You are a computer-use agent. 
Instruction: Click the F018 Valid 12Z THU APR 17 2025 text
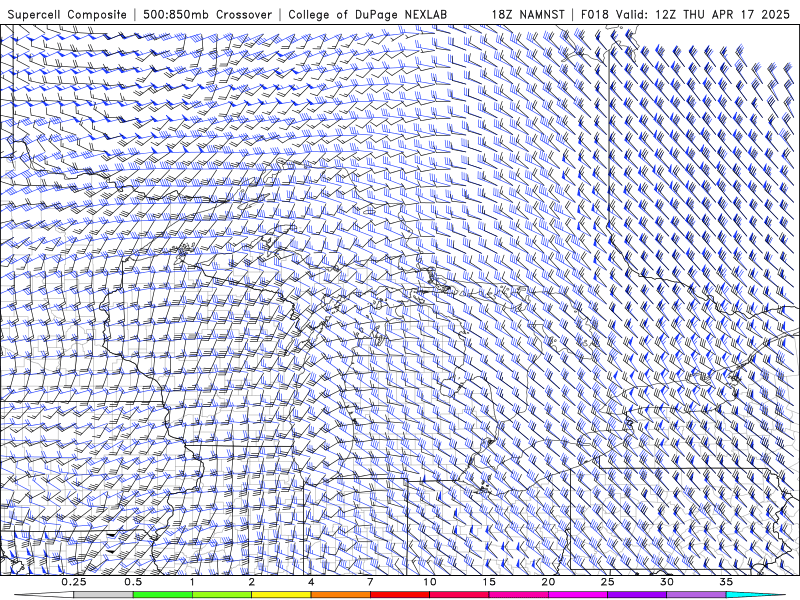tap(685, 14)
